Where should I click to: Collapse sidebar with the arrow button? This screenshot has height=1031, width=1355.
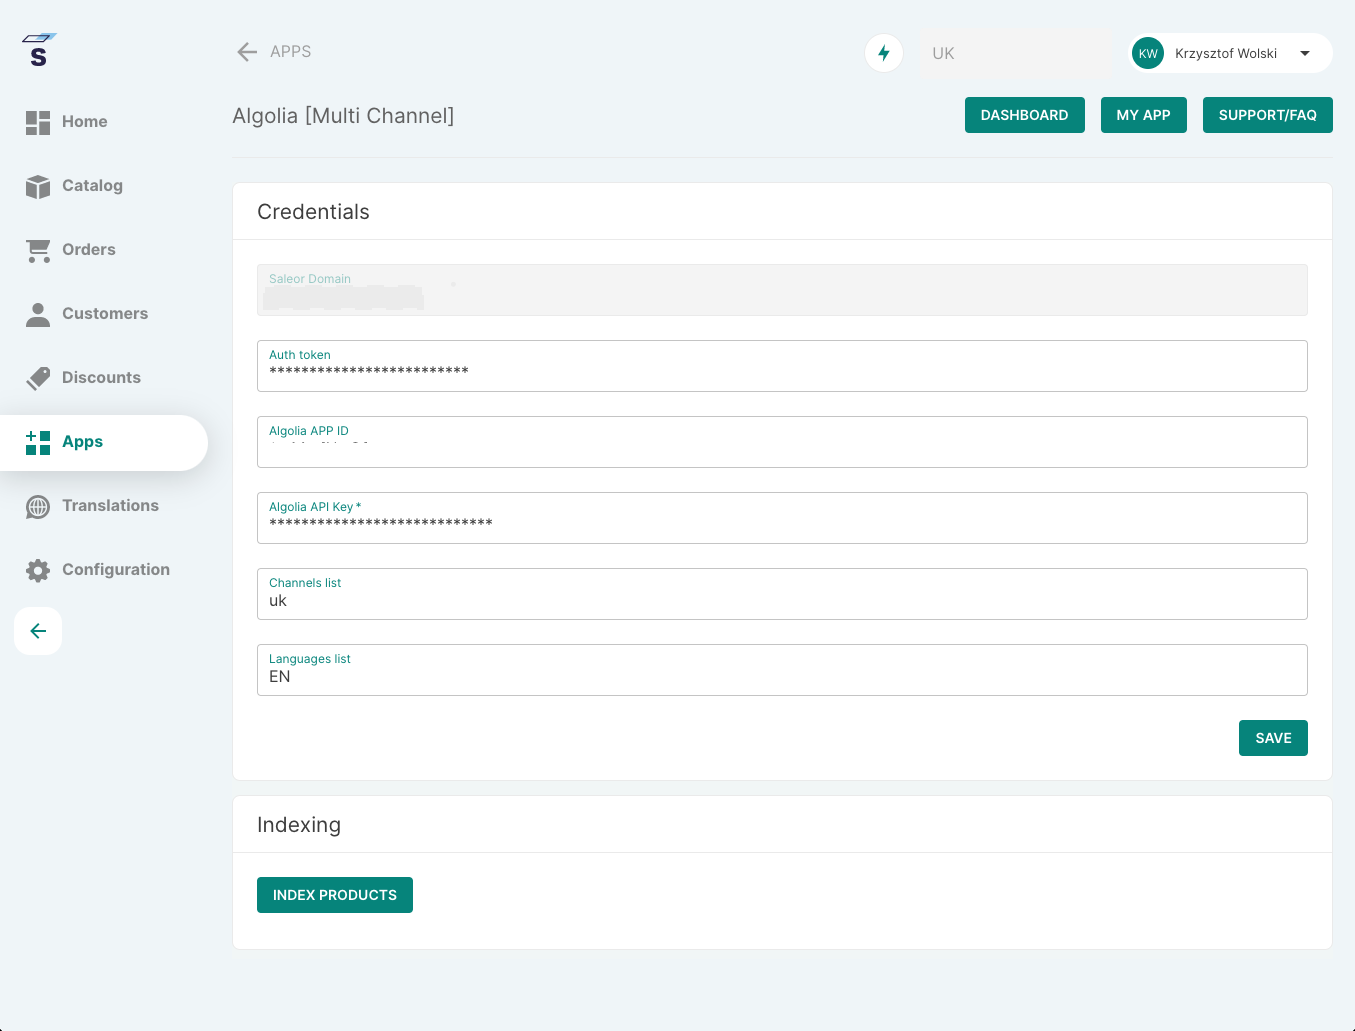click(38, 631)
